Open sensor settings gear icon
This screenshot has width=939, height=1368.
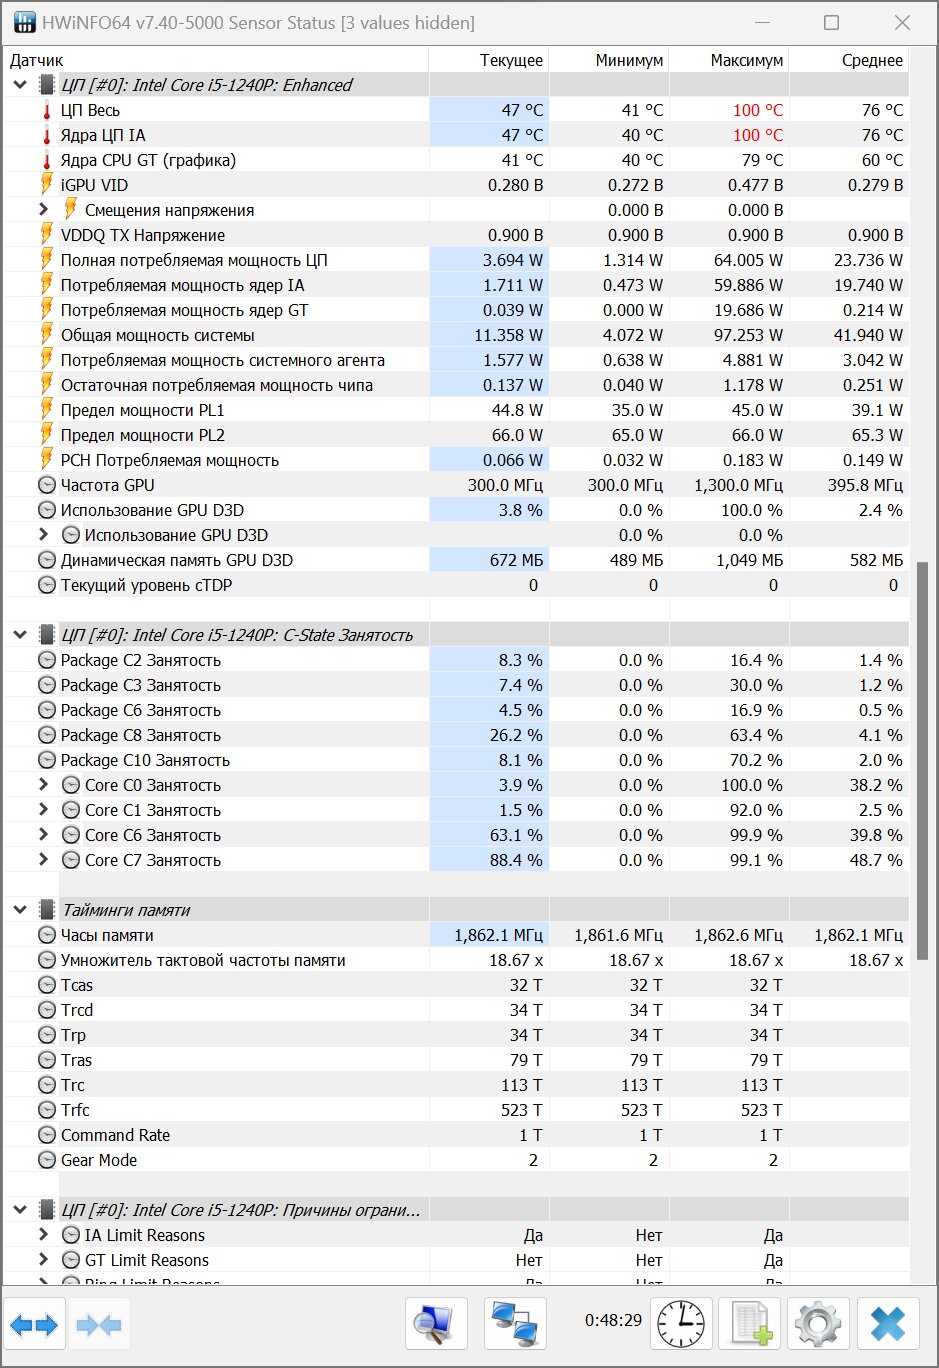coord(818,1325)
